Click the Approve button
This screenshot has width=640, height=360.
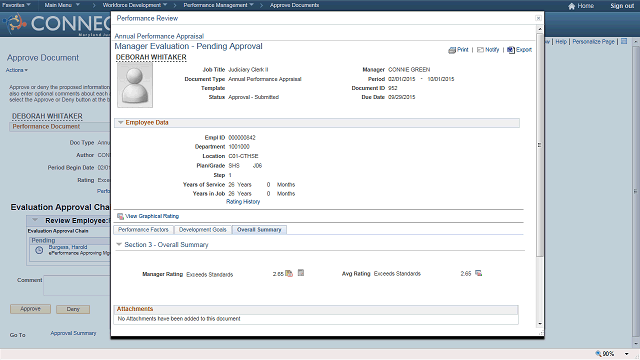[31, 309]
